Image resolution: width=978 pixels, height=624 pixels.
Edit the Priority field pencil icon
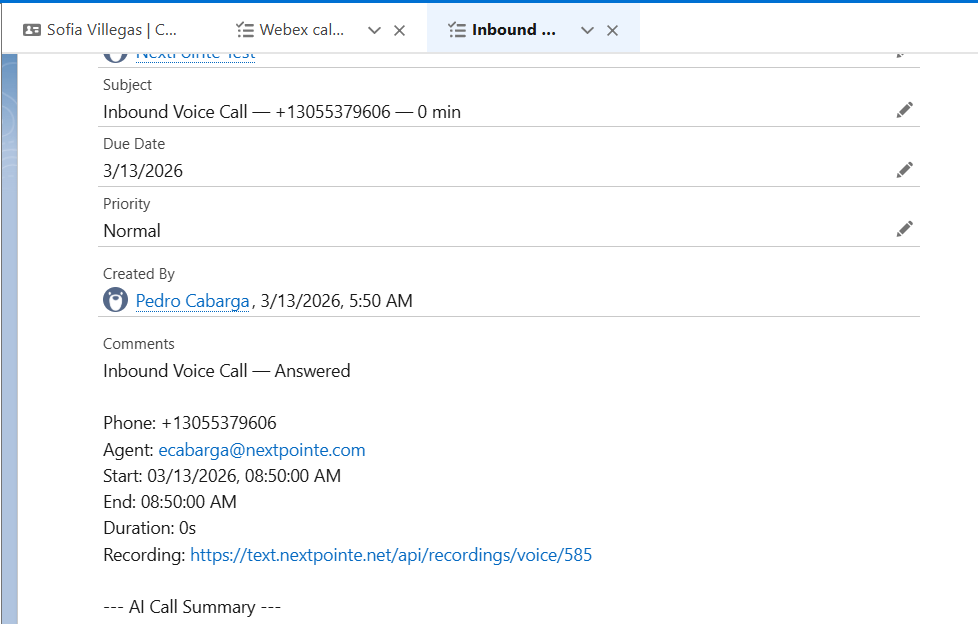[x=904, y=228]
